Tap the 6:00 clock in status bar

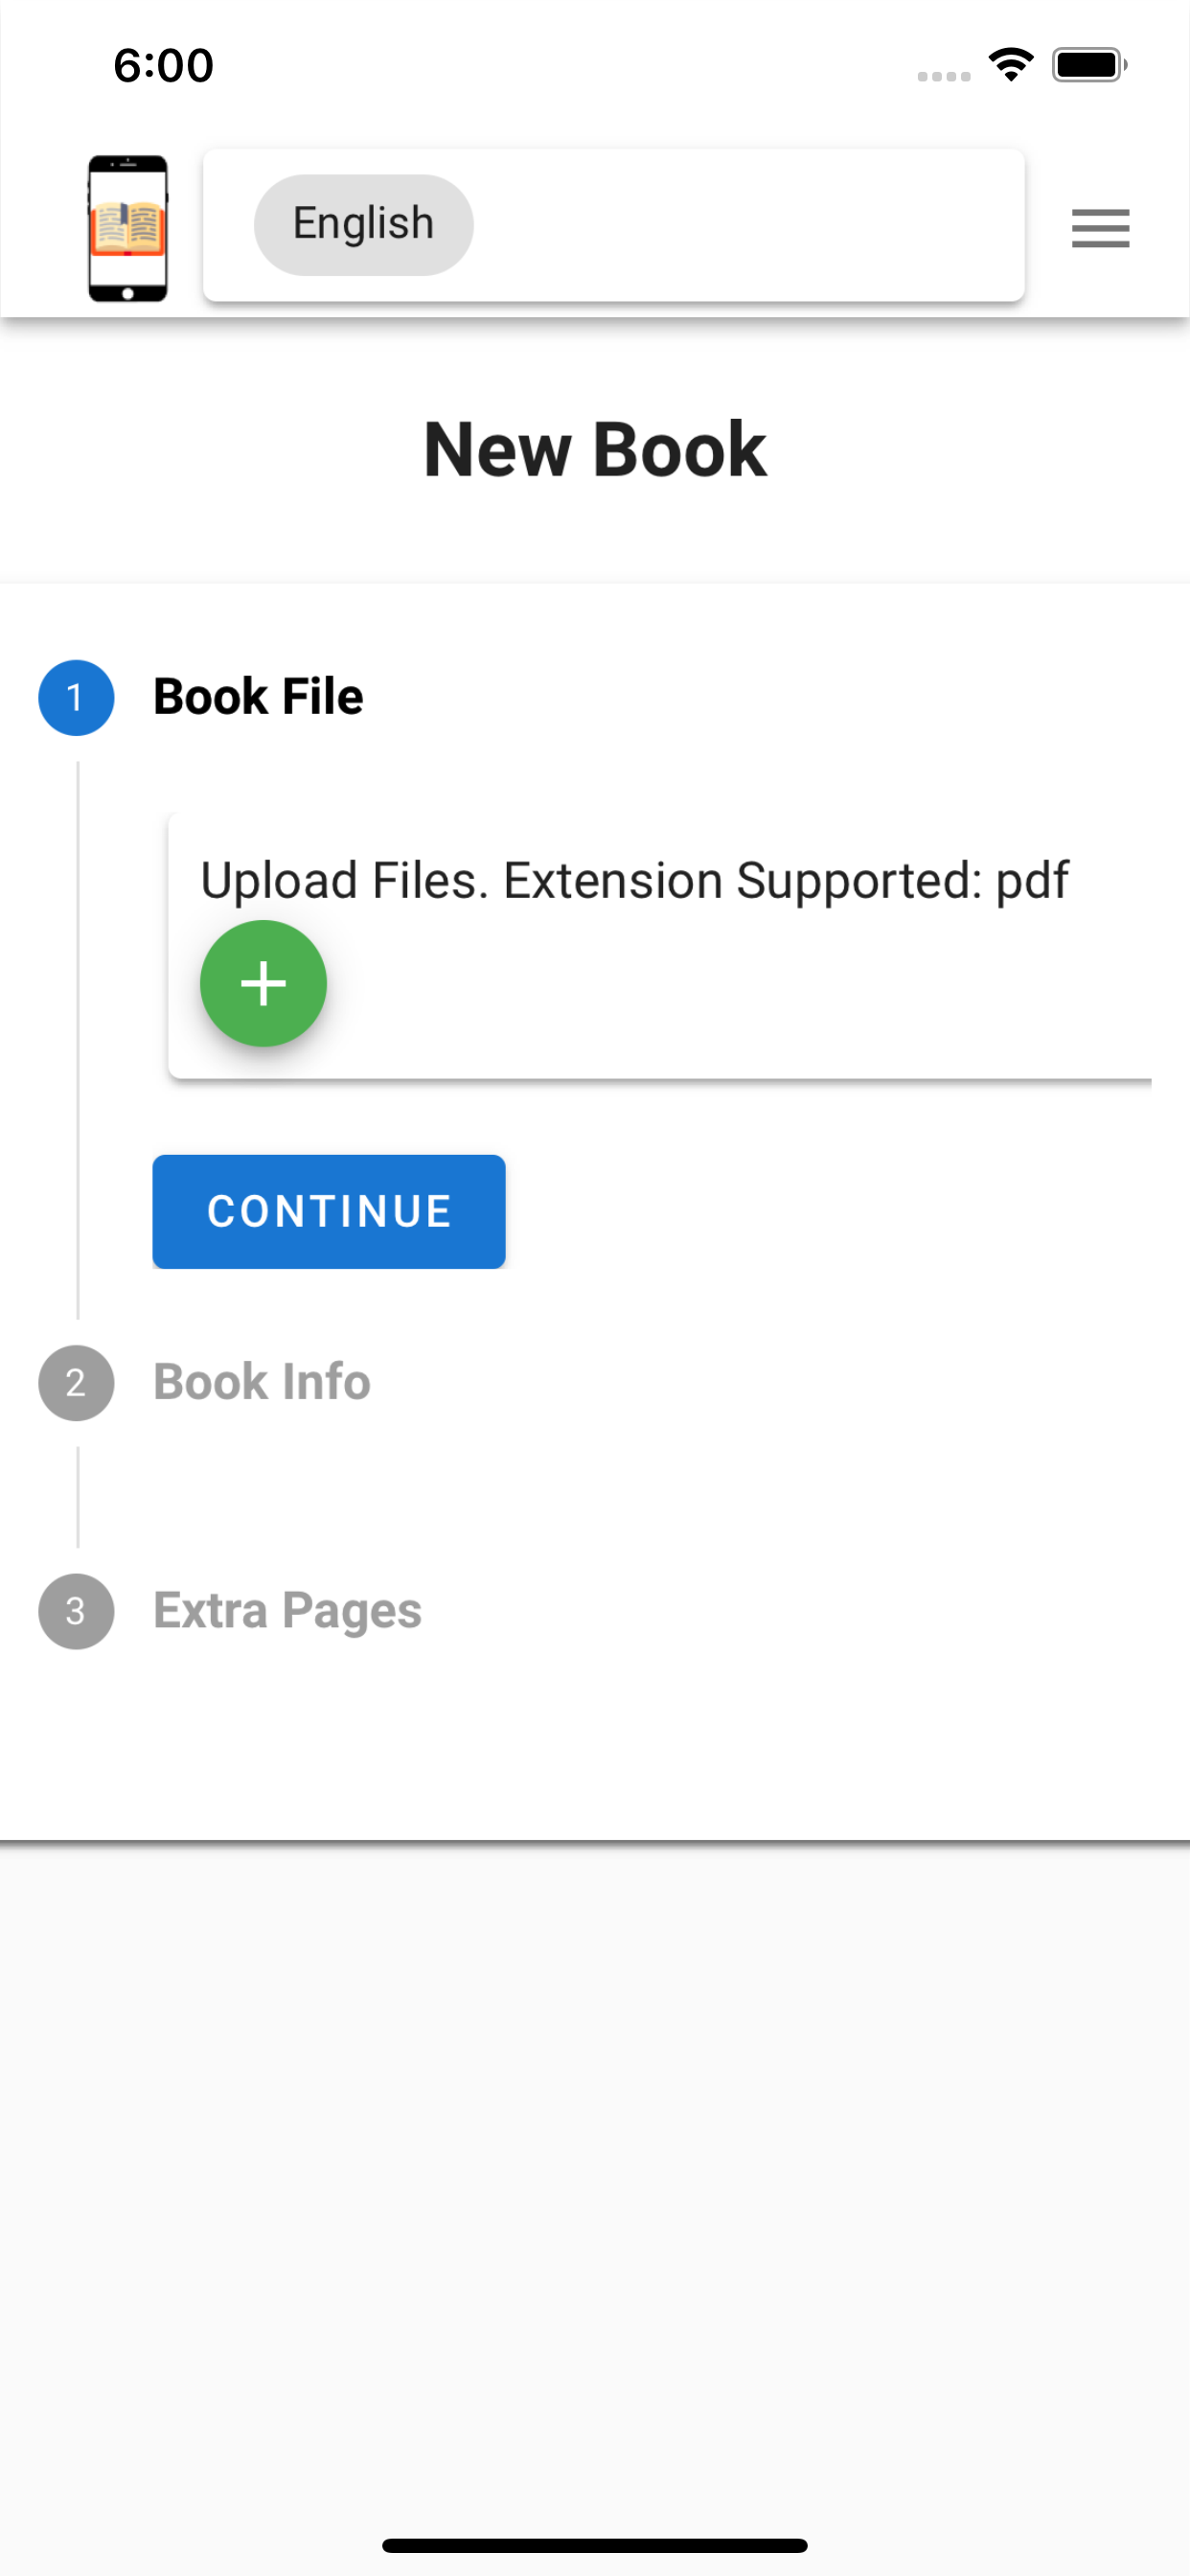[x=163, y=66]
